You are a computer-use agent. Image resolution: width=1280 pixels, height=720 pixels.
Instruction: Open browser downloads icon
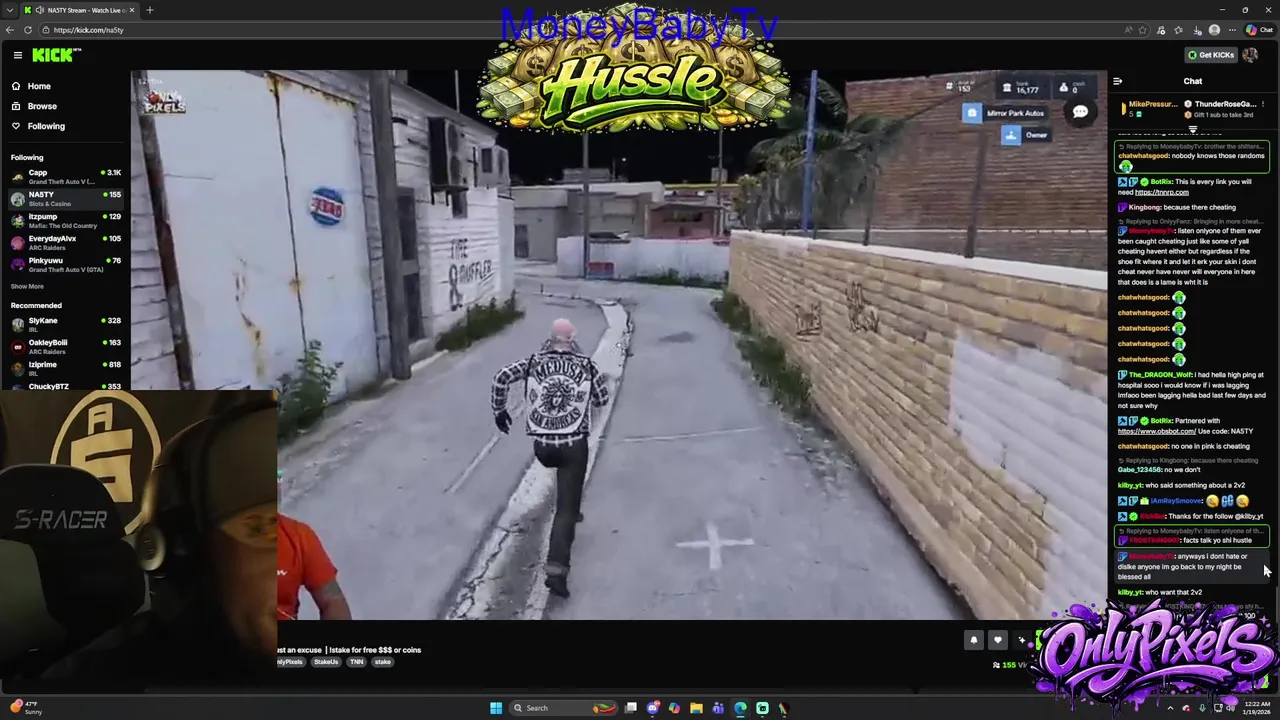1195,30
